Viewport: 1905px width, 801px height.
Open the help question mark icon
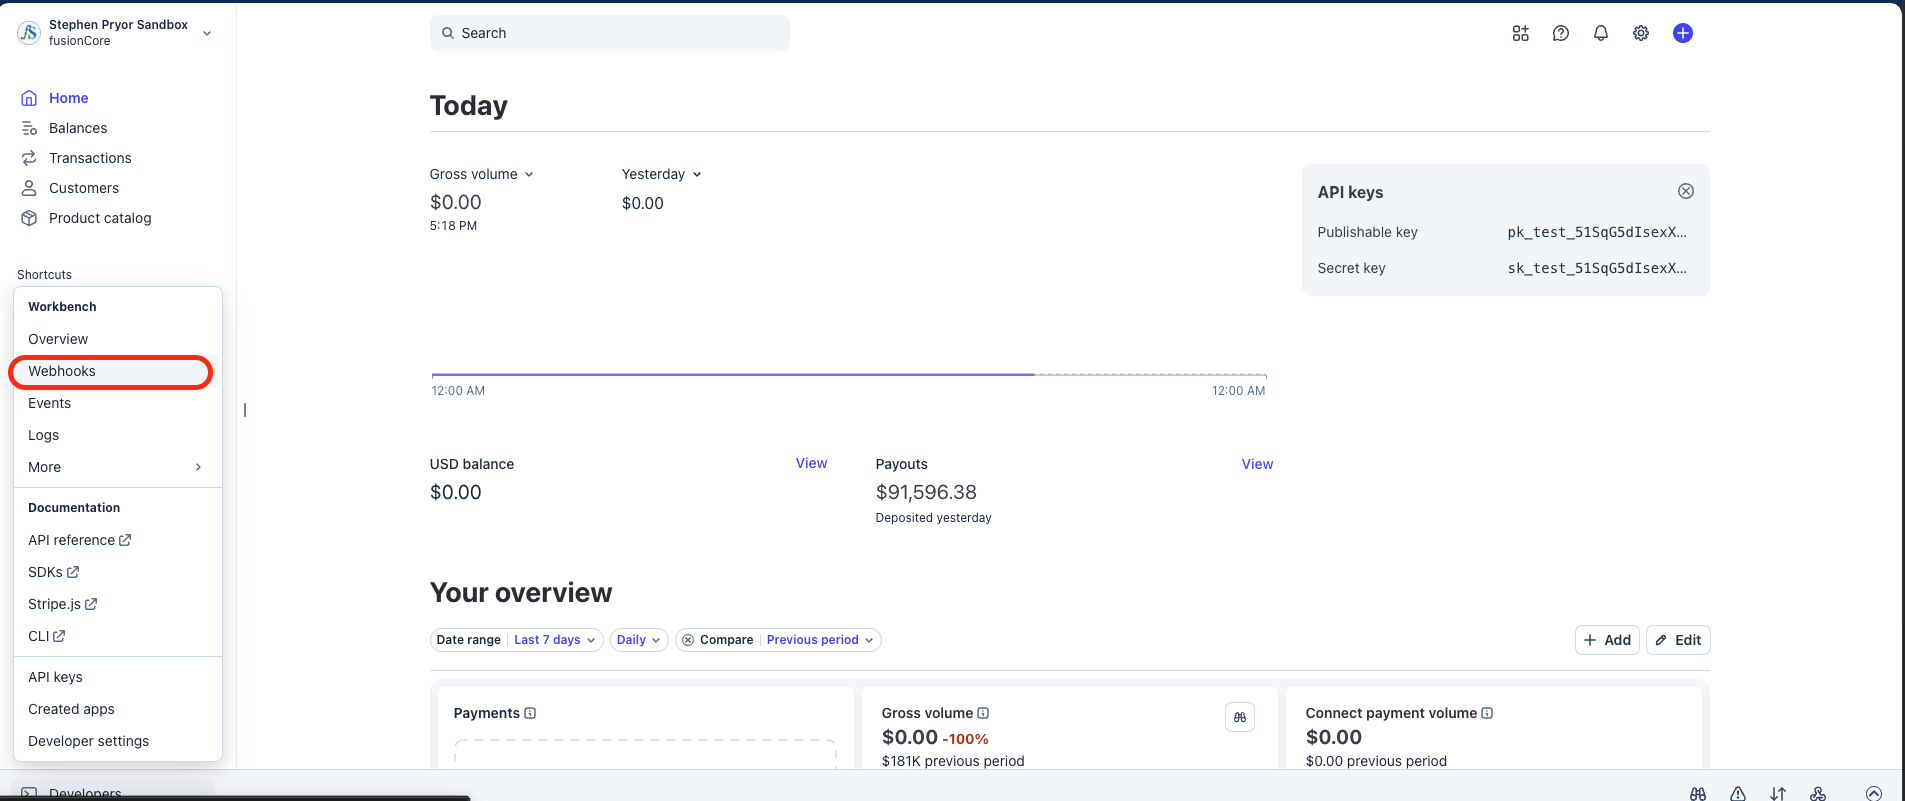[x=1560, y=33]
